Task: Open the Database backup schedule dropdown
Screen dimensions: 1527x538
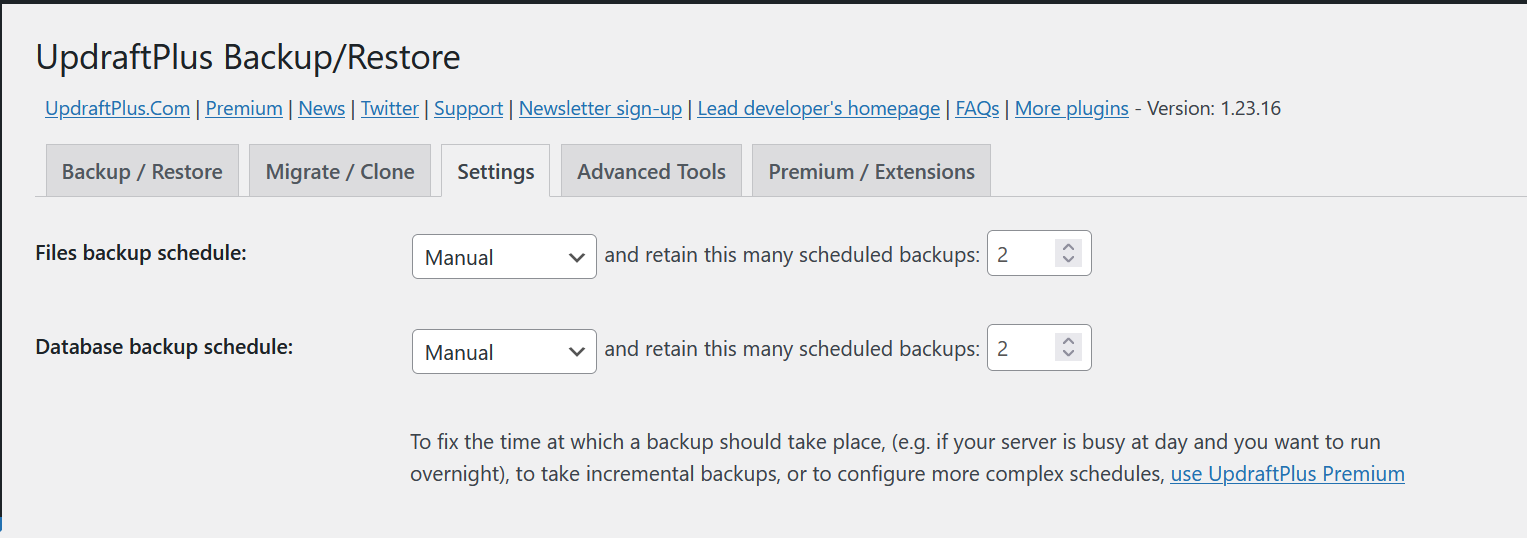Action: pyautogui.click(x=504, y=351)
